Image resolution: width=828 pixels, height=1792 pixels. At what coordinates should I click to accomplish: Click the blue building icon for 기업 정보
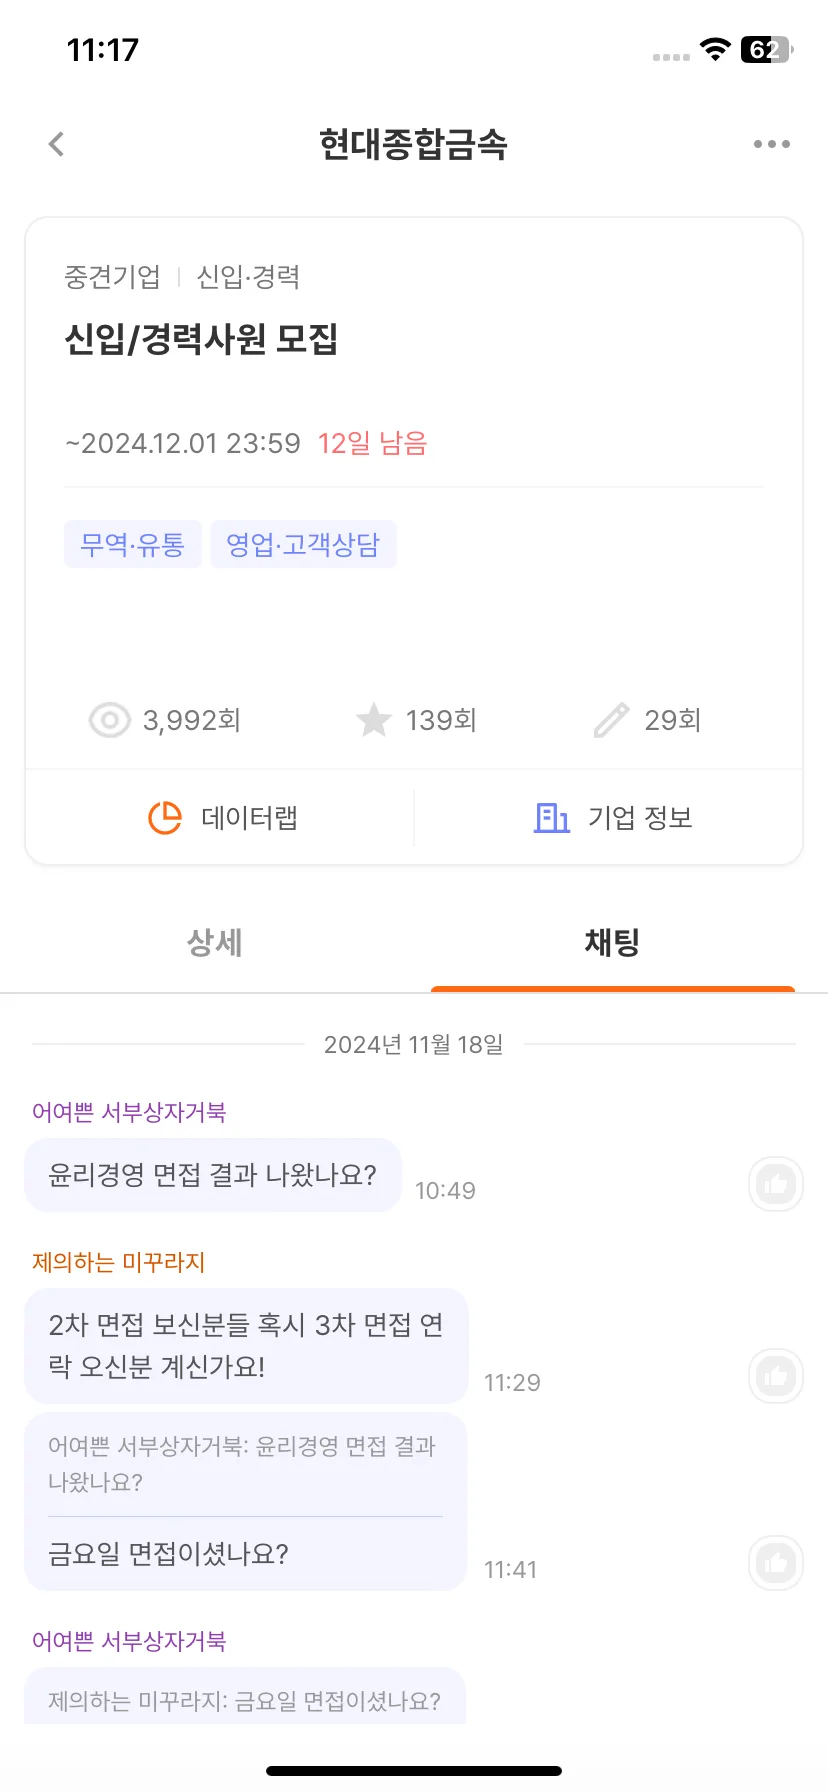[551, 818]
